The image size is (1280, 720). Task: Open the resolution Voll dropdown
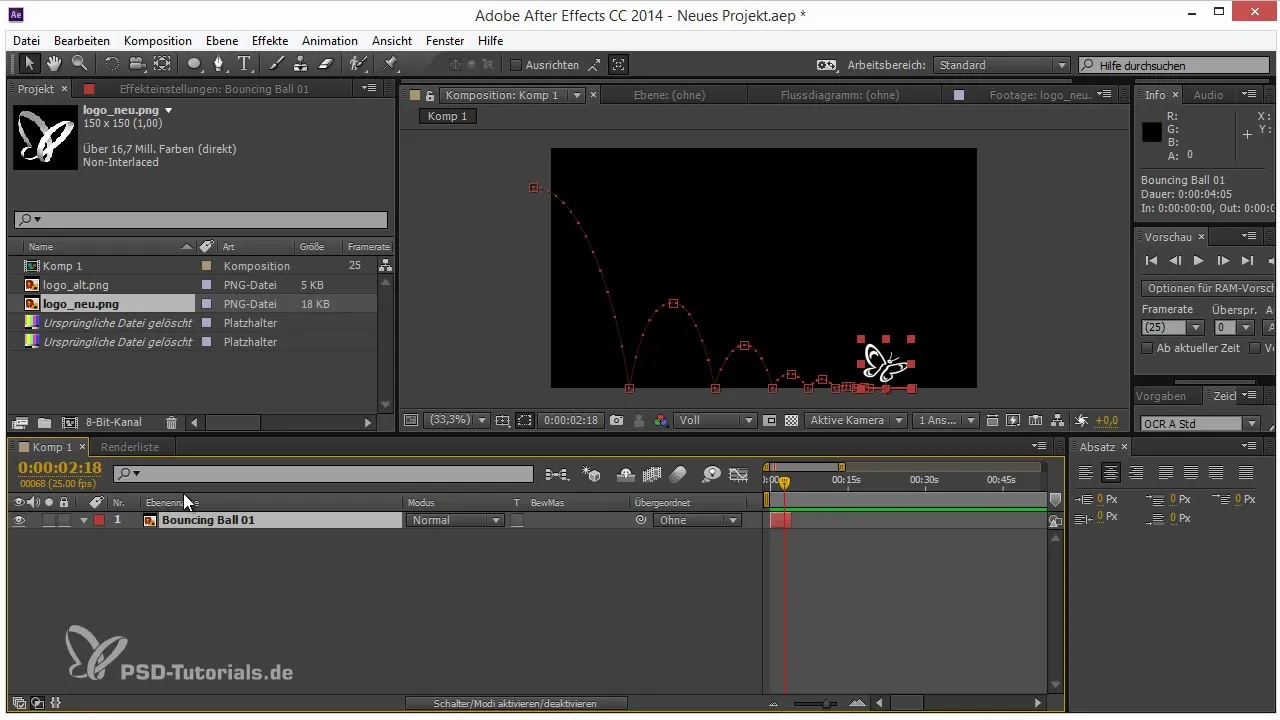point(715,421)
